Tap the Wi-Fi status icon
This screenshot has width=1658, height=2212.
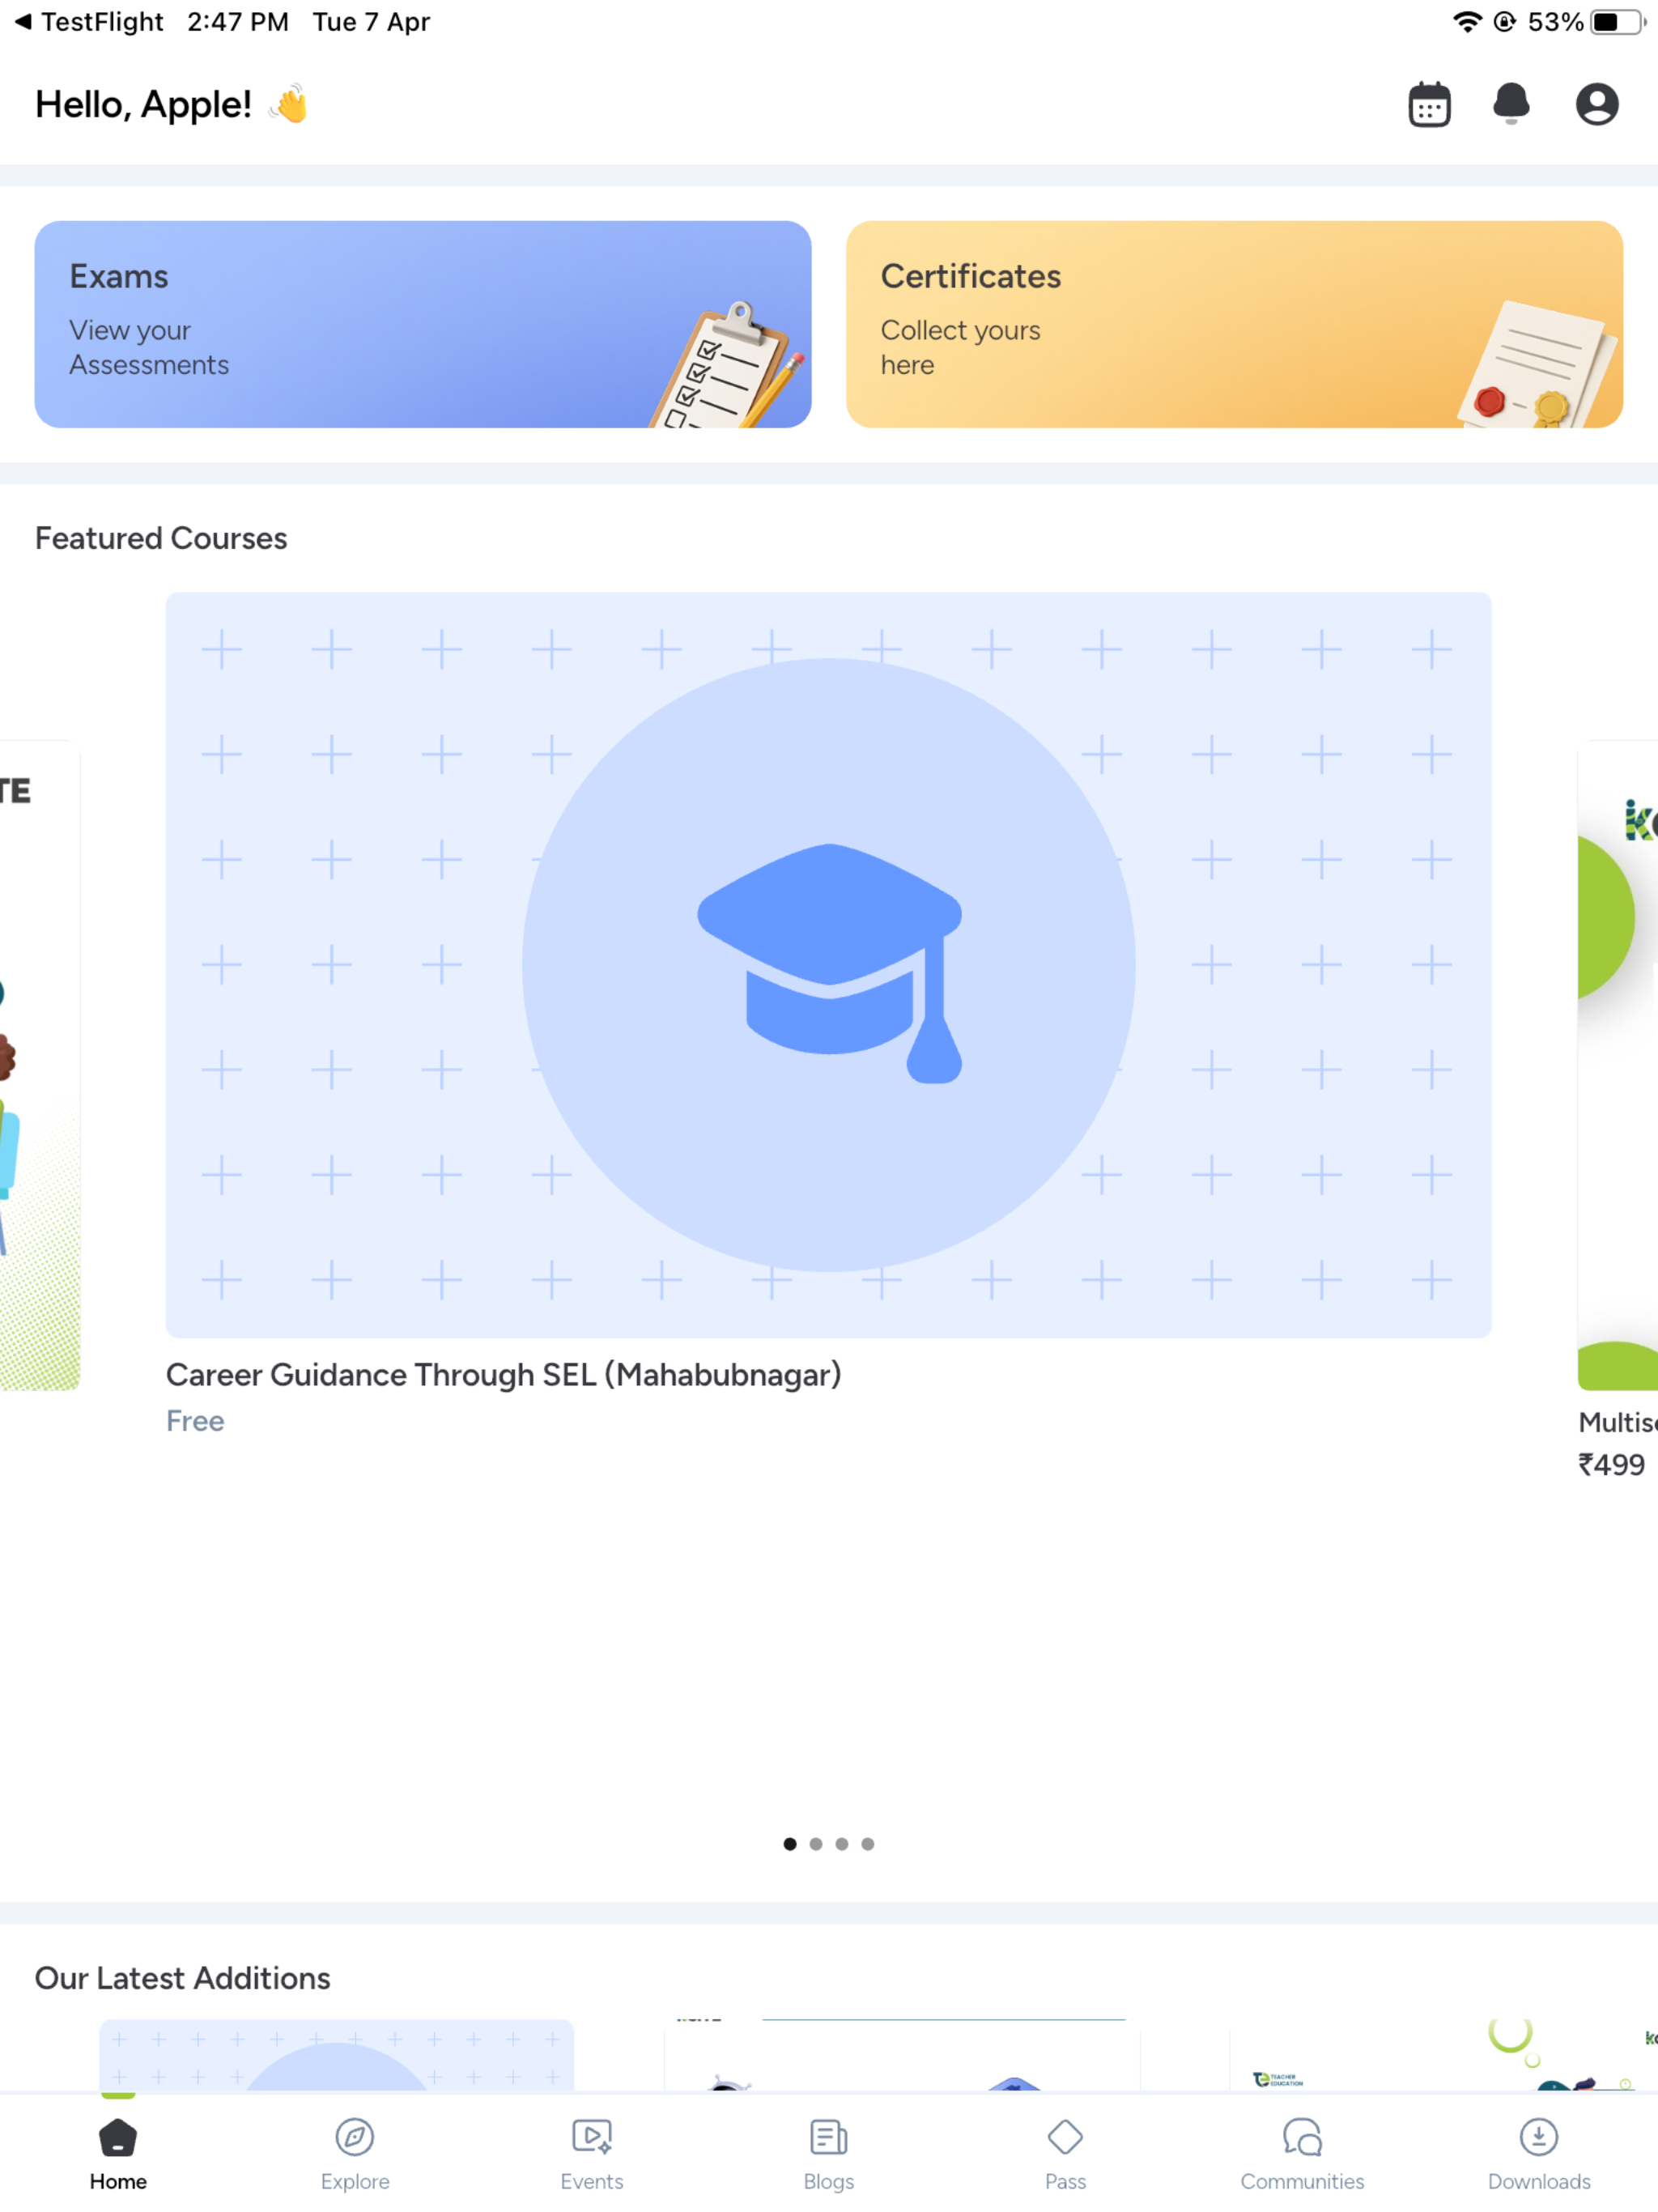click(1467, 22)
